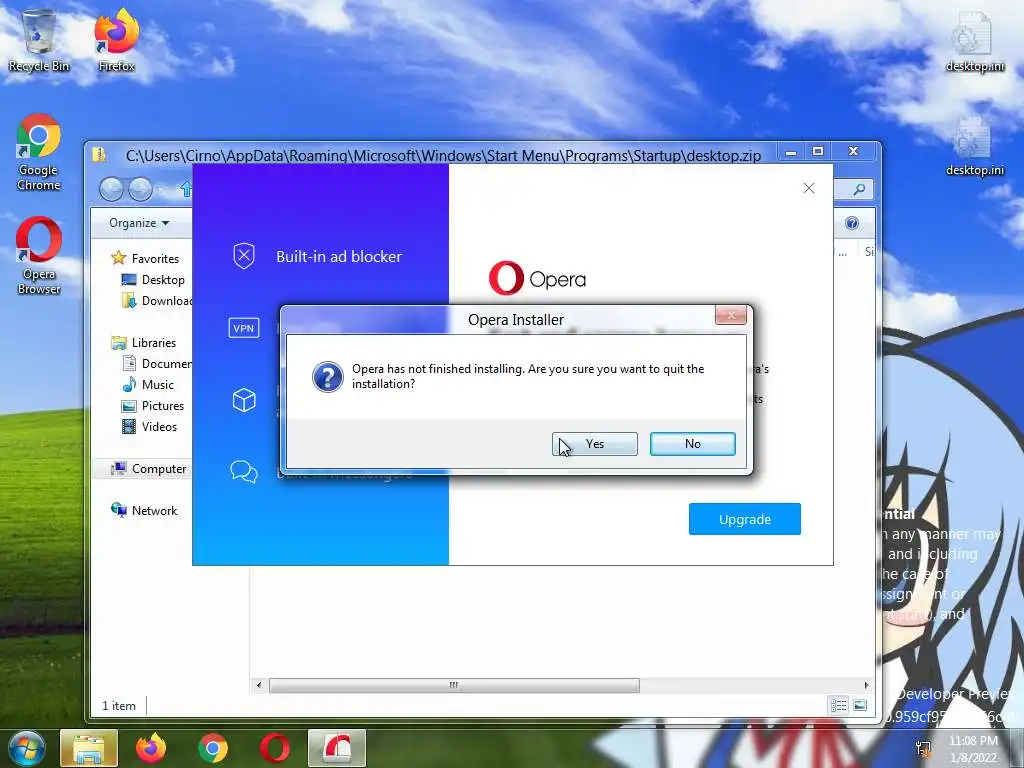This screenshot has height=768, width=1024.
Task: Minimize the Explorer window
Action: pos(791,152)
